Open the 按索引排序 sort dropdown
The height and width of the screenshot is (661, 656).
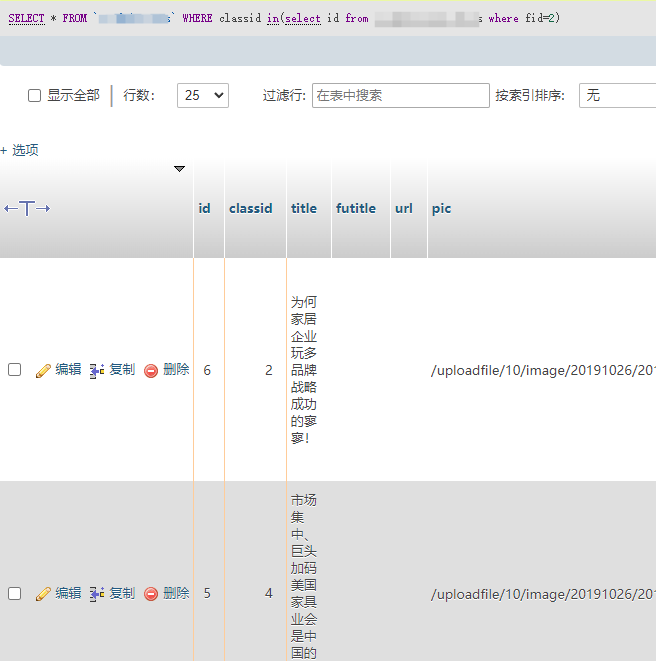pos(616,95)
